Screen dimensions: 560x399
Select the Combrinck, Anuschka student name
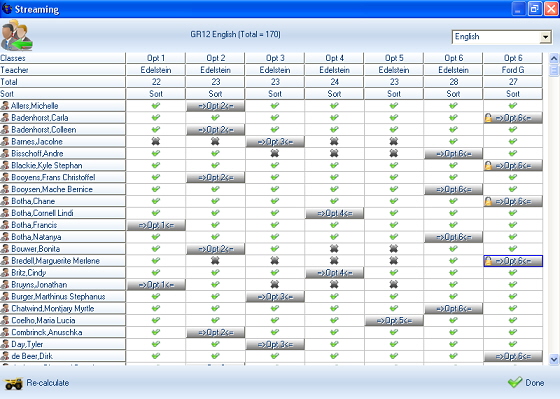[x=47, y=332]
